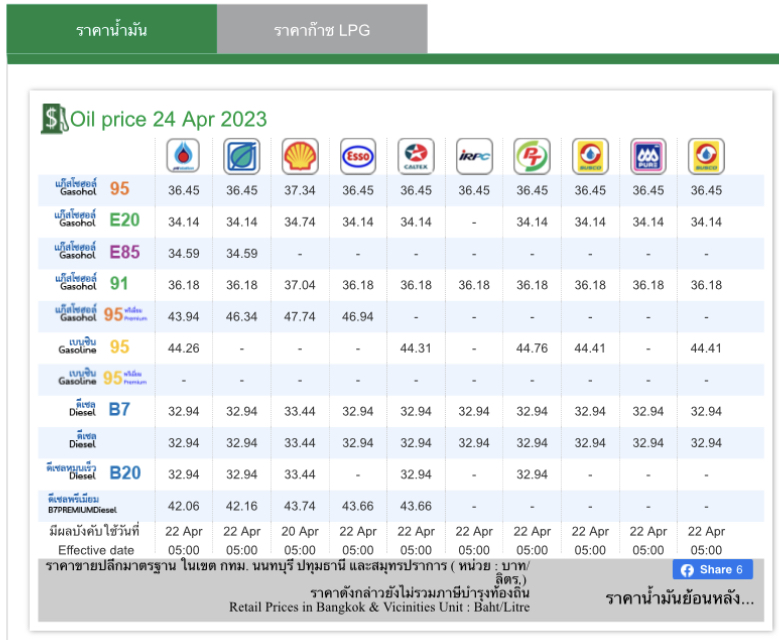Image resolution: width=779 pixels, height=640 pixels.
Task: Click the Gasohol 91 fuel label
Action: click(92, 283)
